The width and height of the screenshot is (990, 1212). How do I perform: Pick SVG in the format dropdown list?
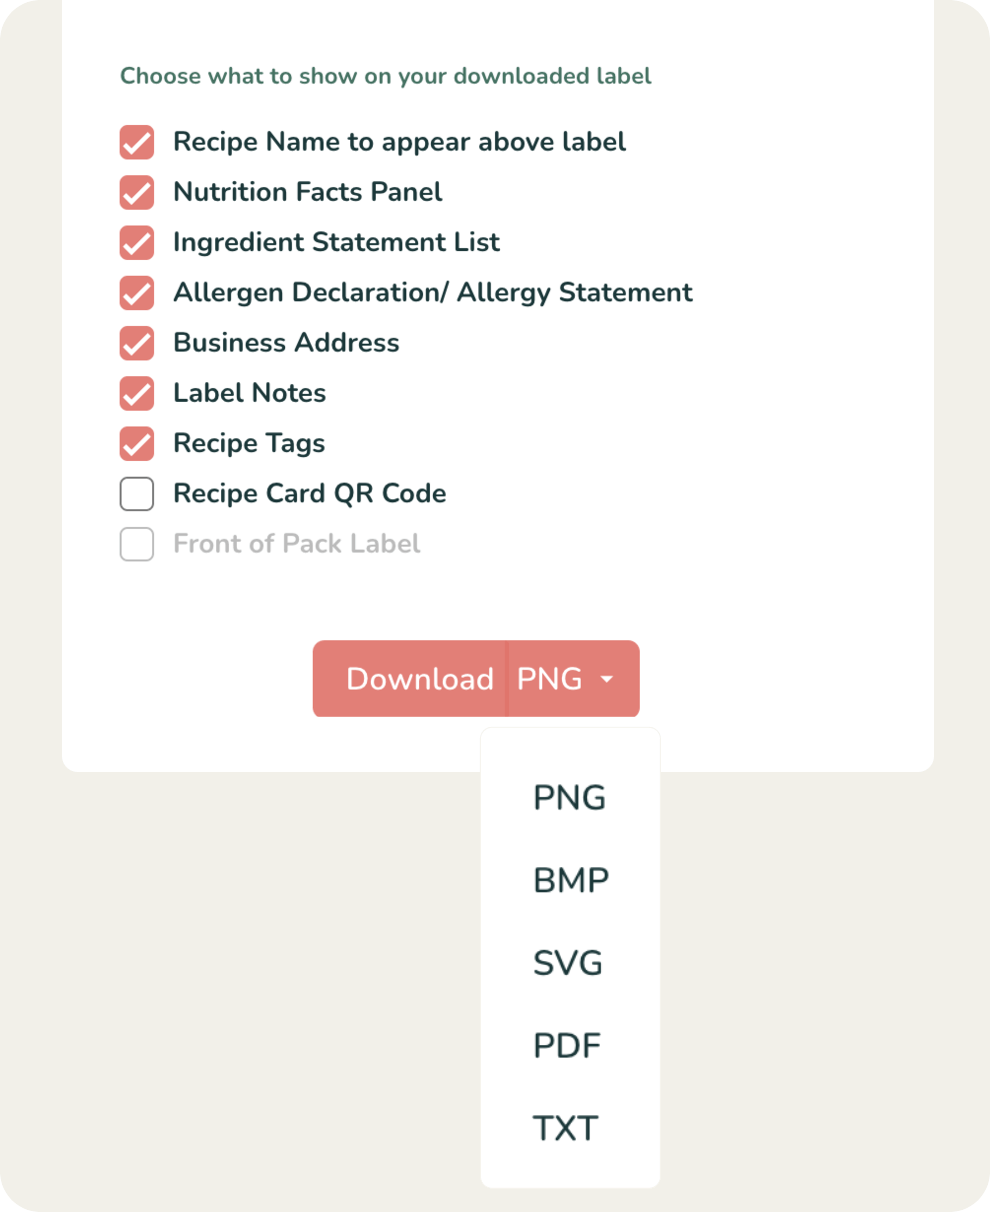[568, 964]
